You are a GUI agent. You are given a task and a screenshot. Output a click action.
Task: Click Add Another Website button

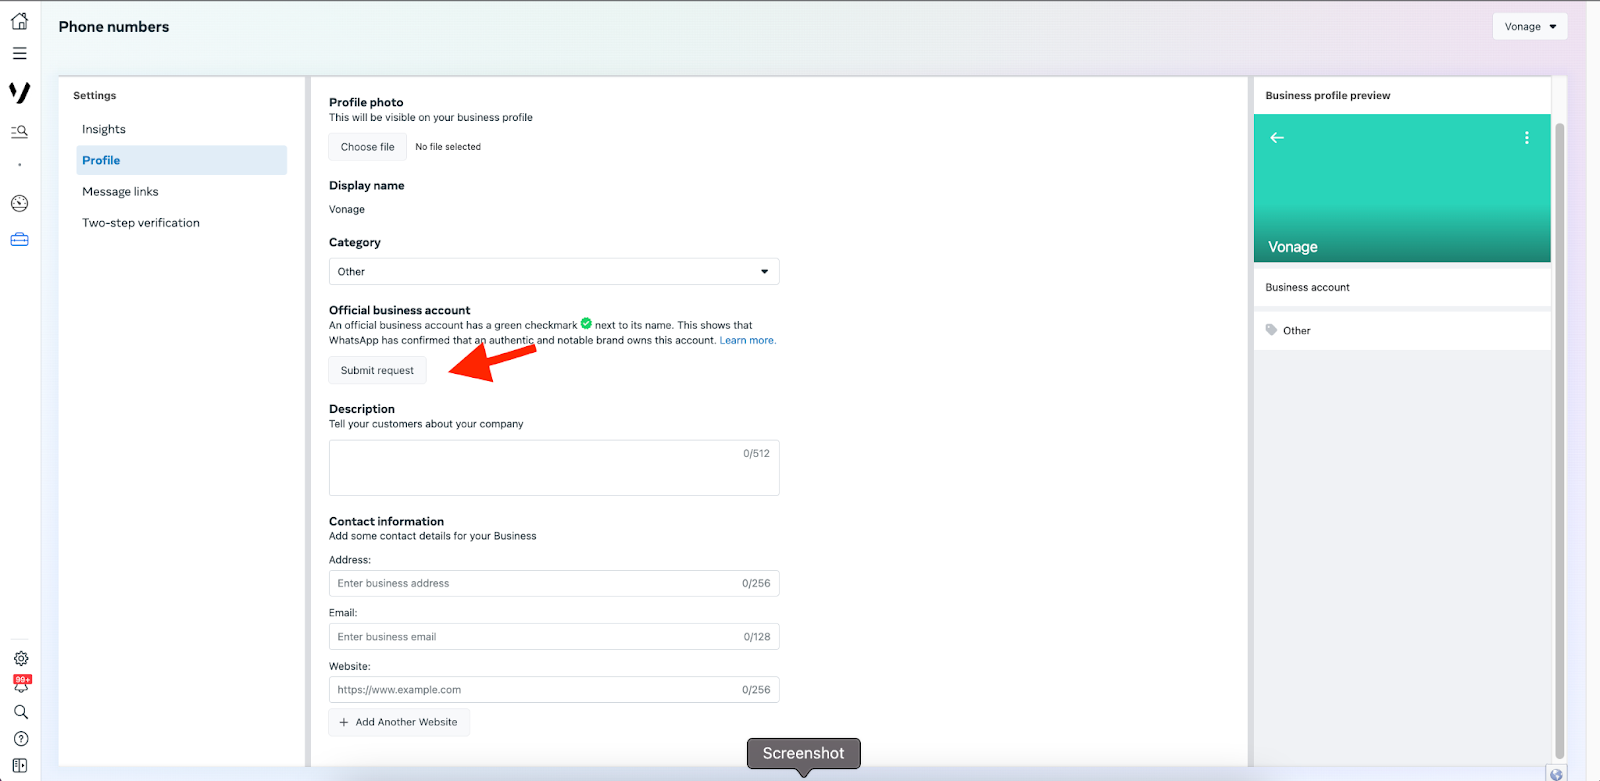click(x=399, y=722)
